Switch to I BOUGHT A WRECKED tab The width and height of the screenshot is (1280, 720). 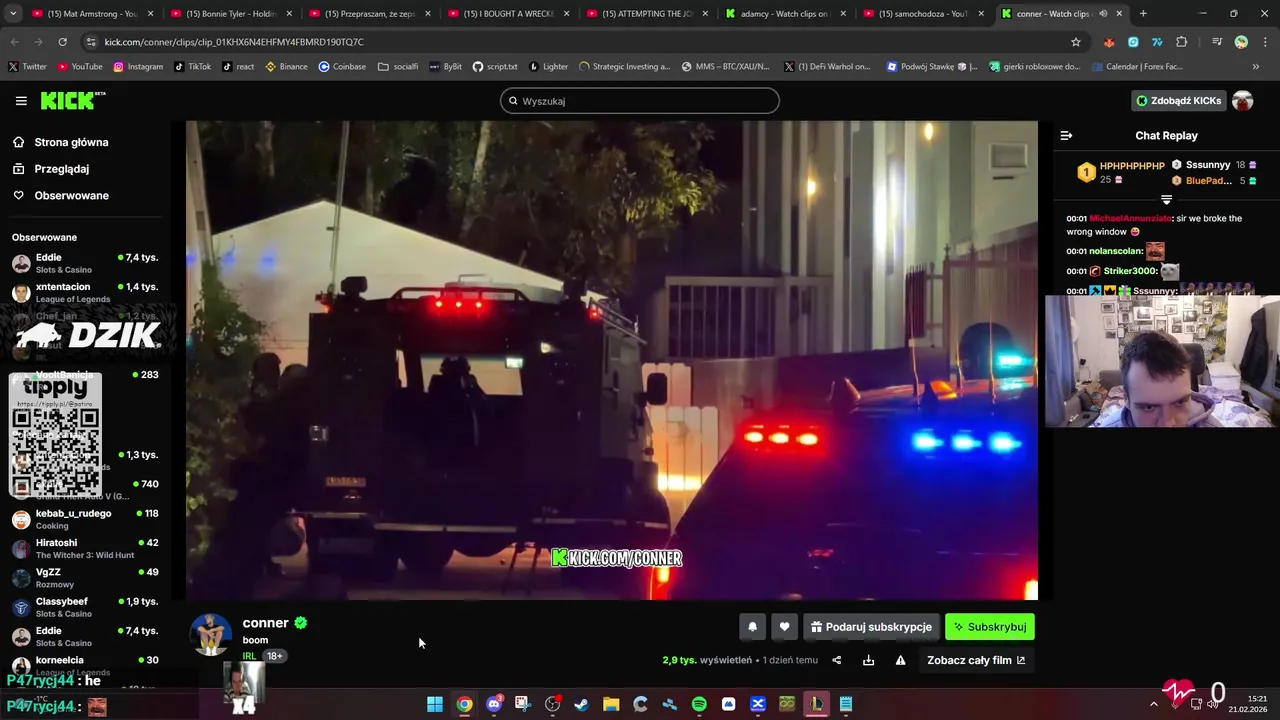[507, 14]
